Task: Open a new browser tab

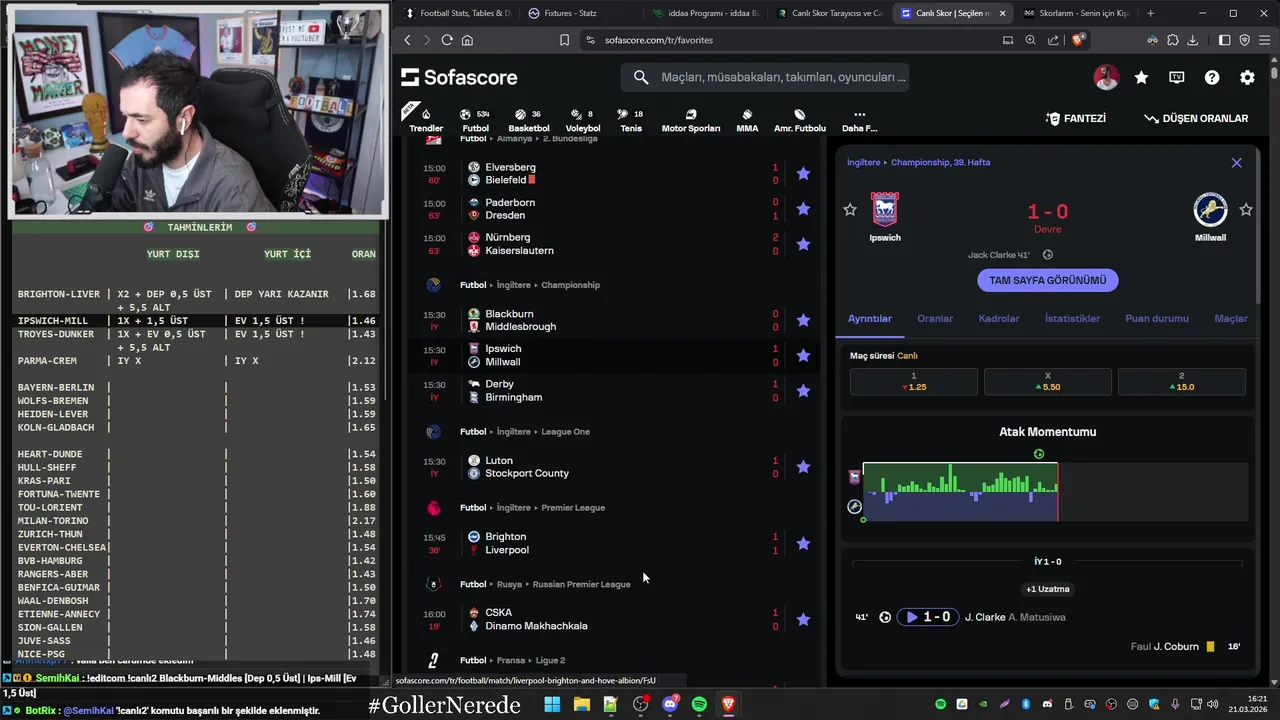Action: coord(1150,13)
